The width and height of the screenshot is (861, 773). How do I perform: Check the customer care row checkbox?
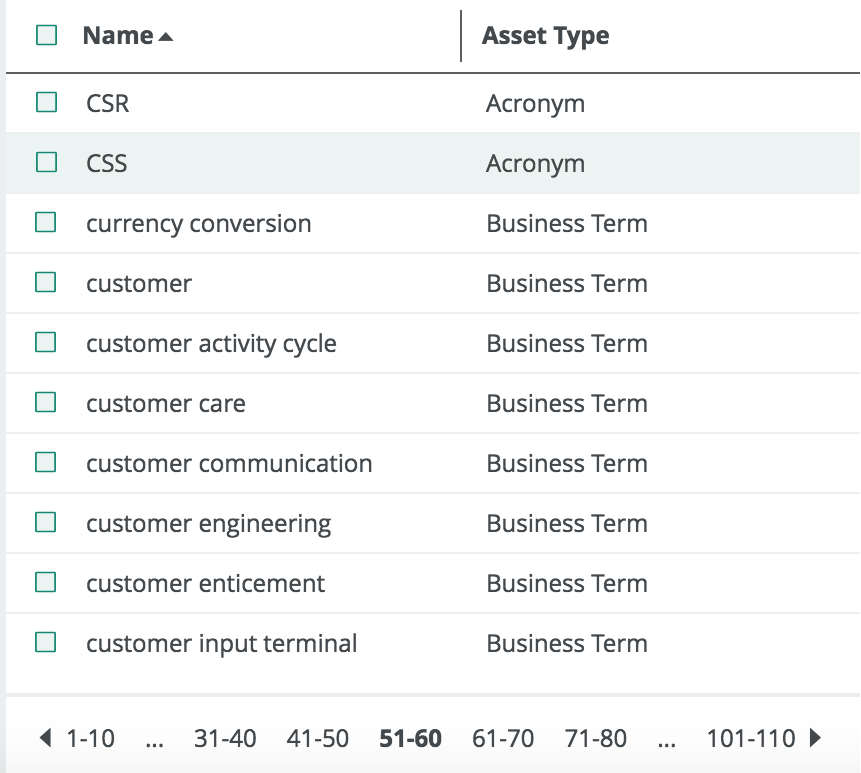click(46, 403)
